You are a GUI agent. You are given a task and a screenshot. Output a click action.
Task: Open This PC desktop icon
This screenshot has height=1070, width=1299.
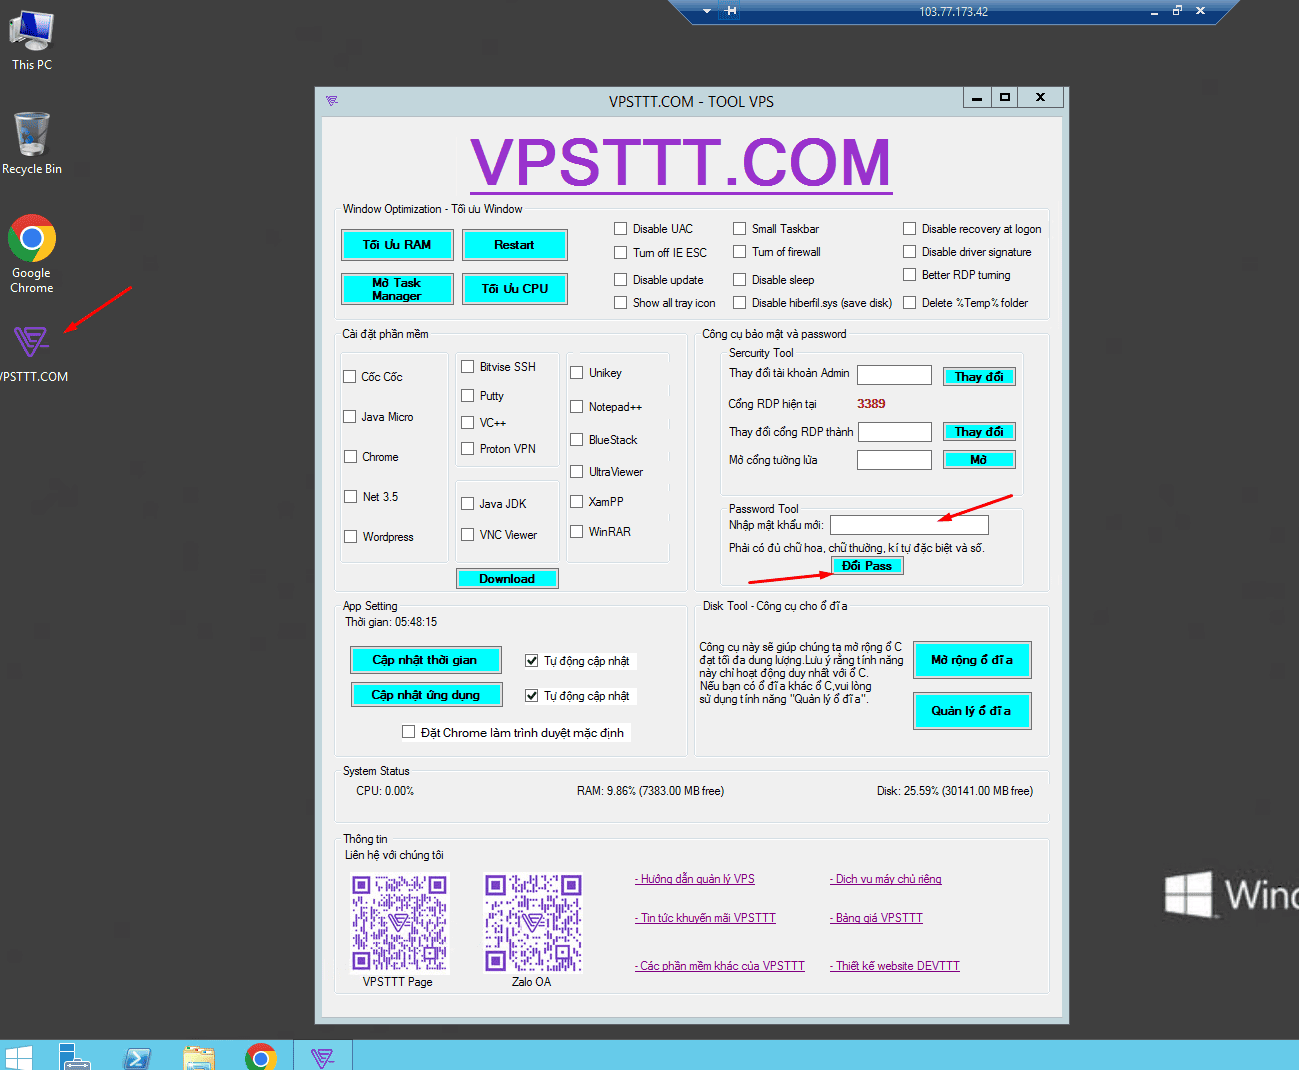[32, 40]
